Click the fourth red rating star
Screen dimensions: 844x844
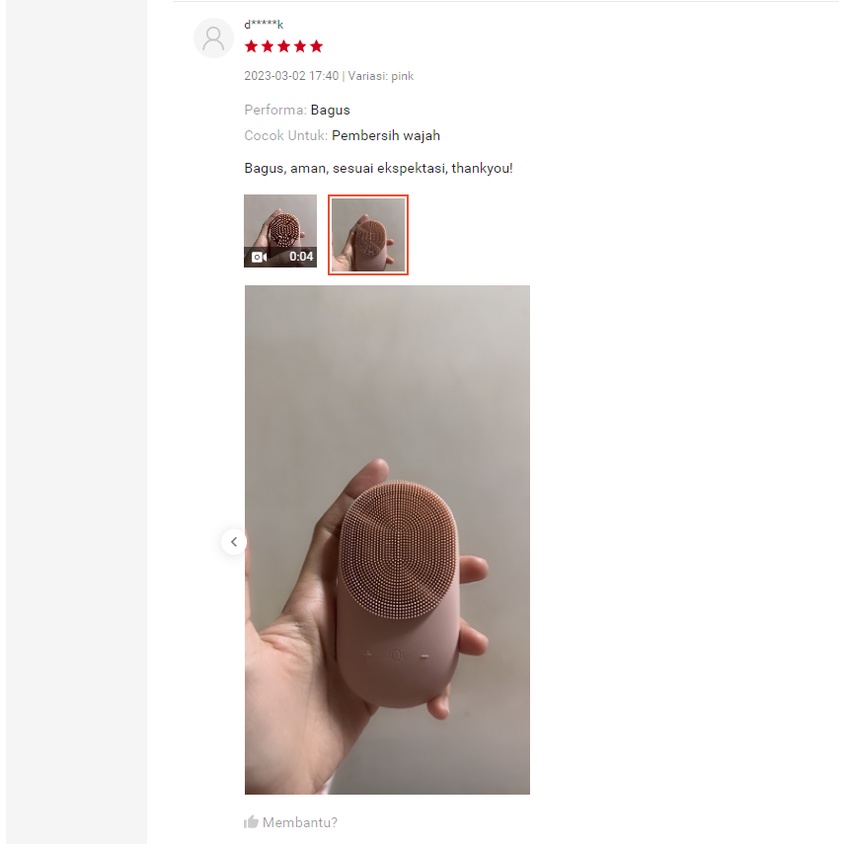tap(300, 46)
